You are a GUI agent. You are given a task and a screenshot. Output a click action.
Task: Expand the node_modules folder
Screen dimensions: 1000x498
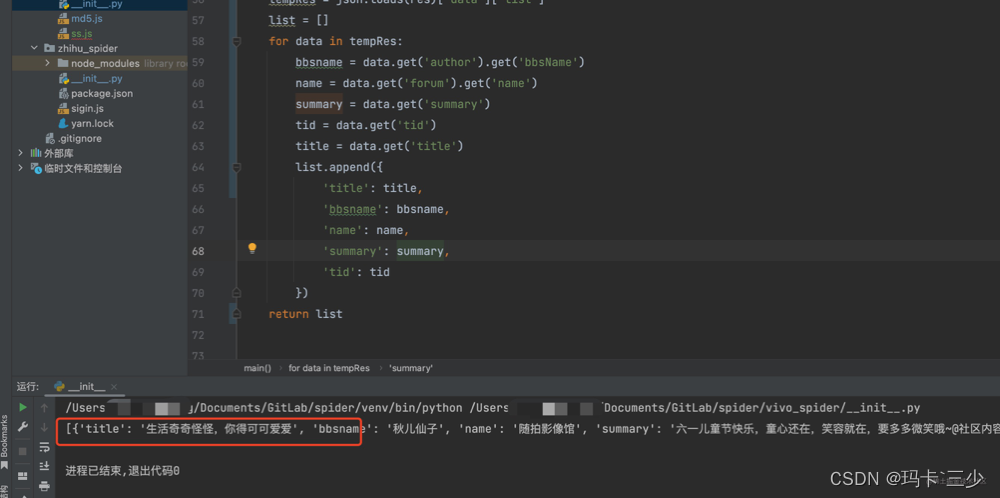(48, 63)
